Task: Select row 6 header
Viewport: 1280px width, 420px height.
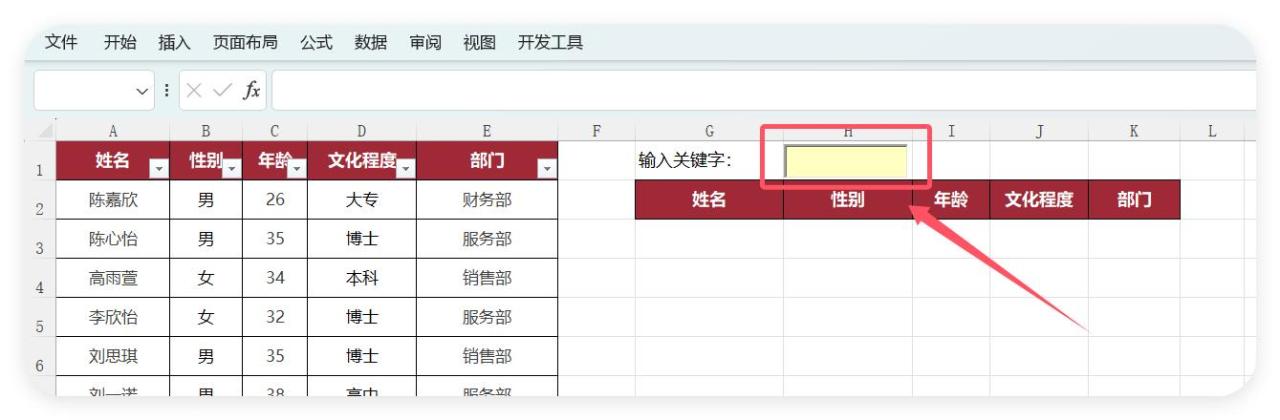Action: pos(39,356)
